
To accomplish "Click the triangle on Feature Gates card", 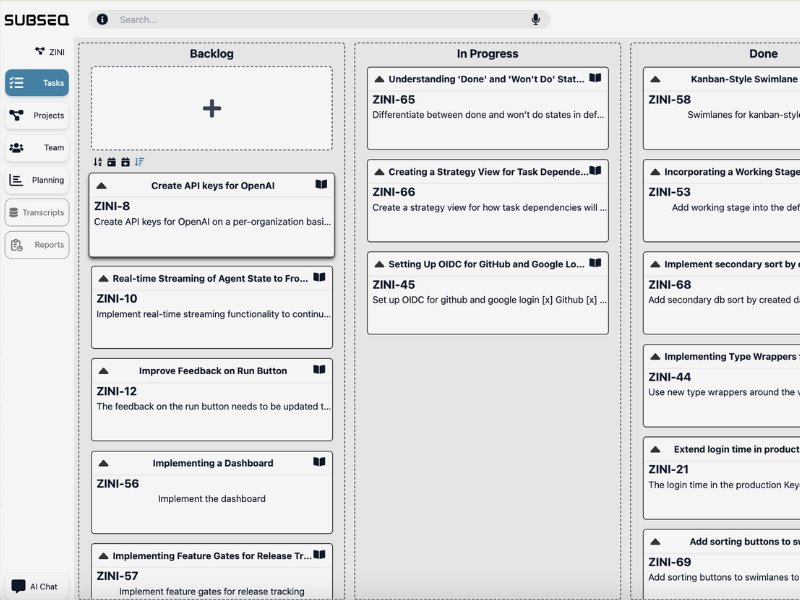I will 104,556.
